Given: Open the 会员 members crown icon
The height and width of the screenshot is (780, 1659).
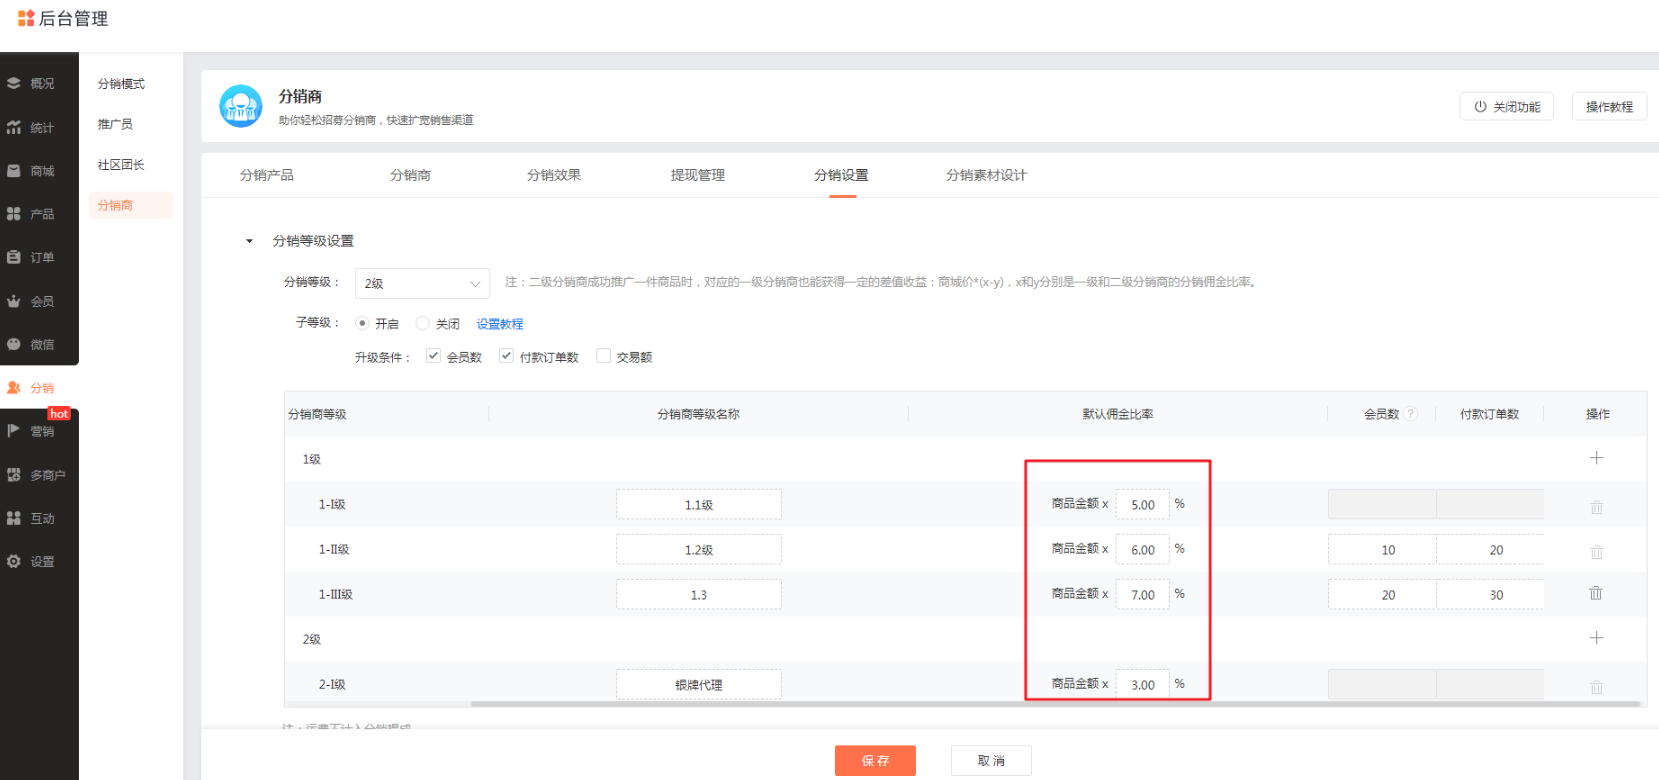Looking at the screenshot, I should 14,301.
